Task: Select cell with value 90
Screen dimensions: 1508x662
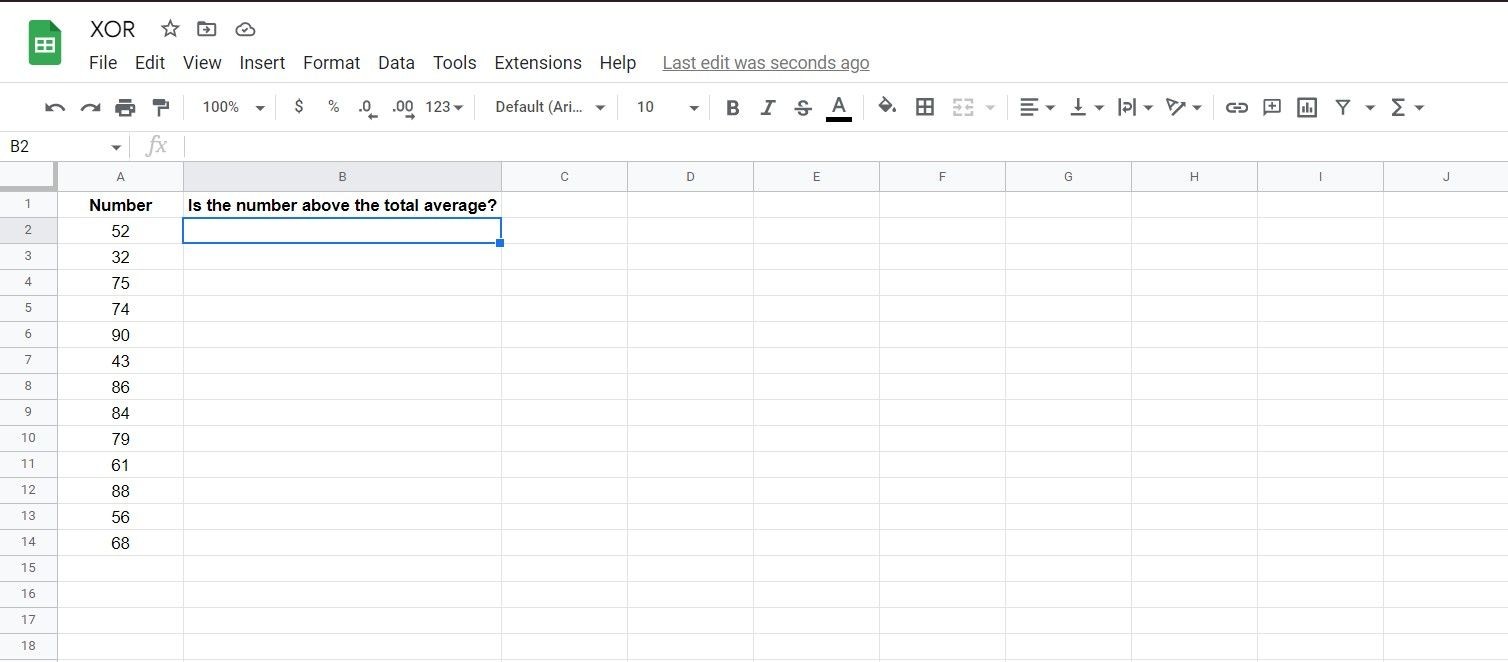Action: [121, 335]
